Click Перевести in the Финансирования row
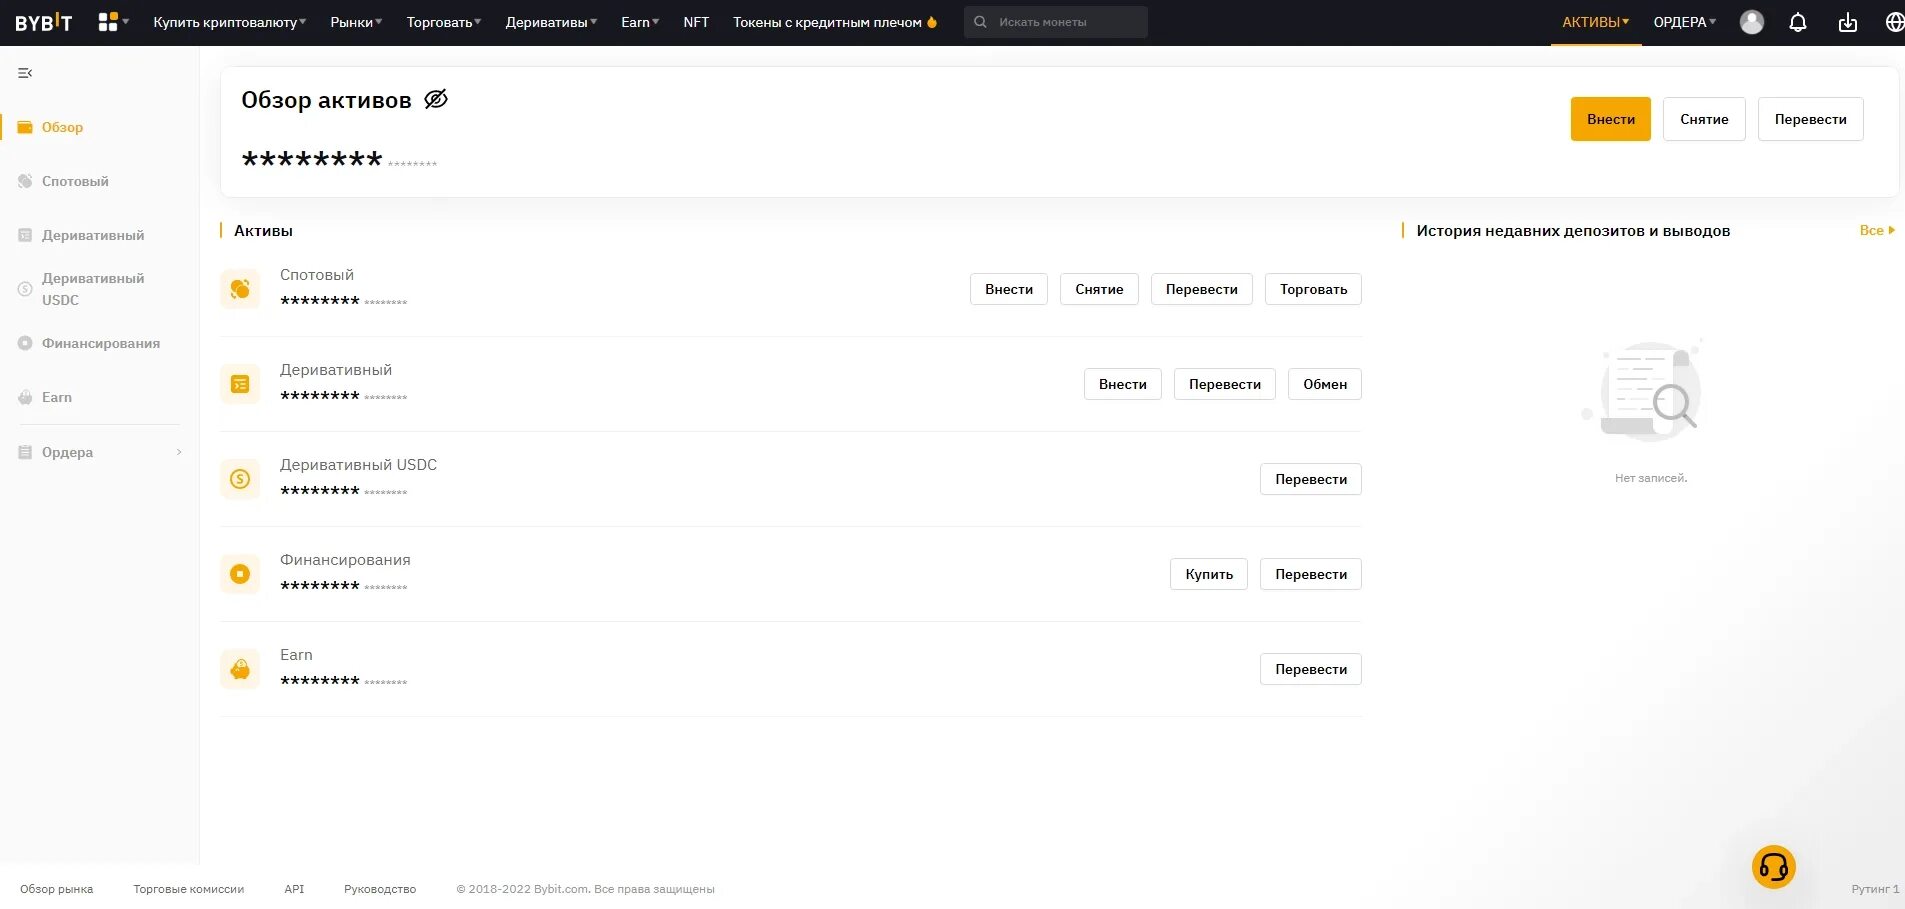 coord(1311,574)
